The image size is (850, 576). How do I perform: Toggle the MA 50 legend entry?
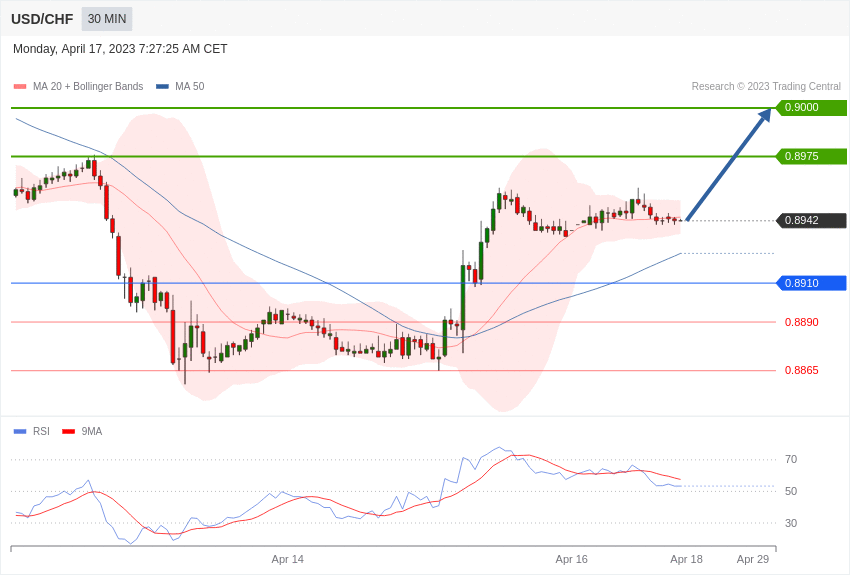point(180,87)
